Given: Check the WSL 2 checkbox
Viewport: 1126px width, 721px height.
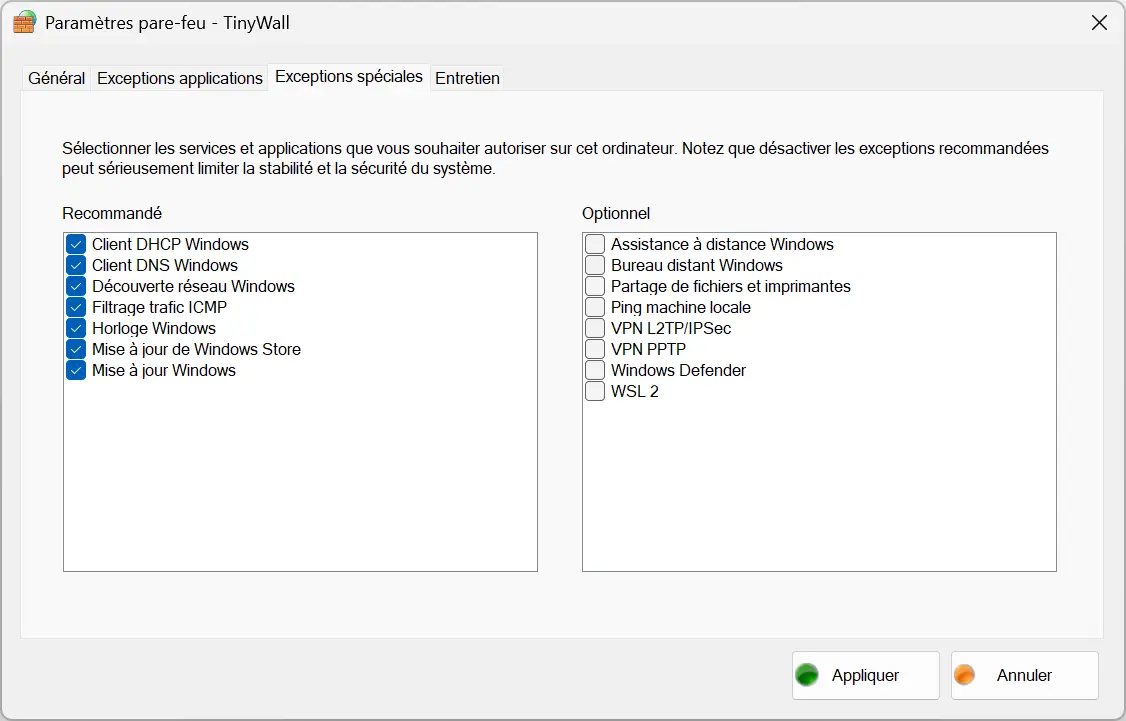Looking at the screenshot, I should tap(595, 391).
